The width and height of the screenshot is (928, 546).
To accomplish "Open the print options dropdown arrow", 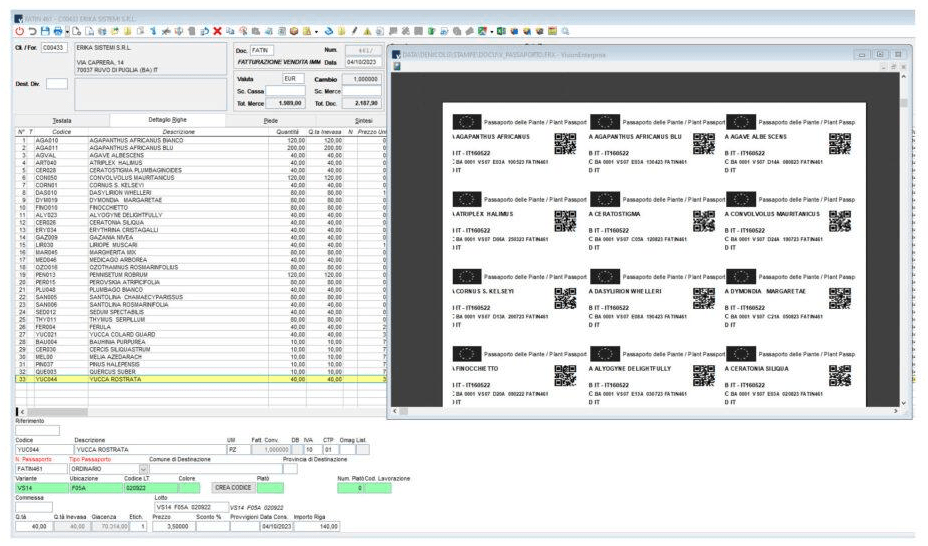I will coord(67,31).
